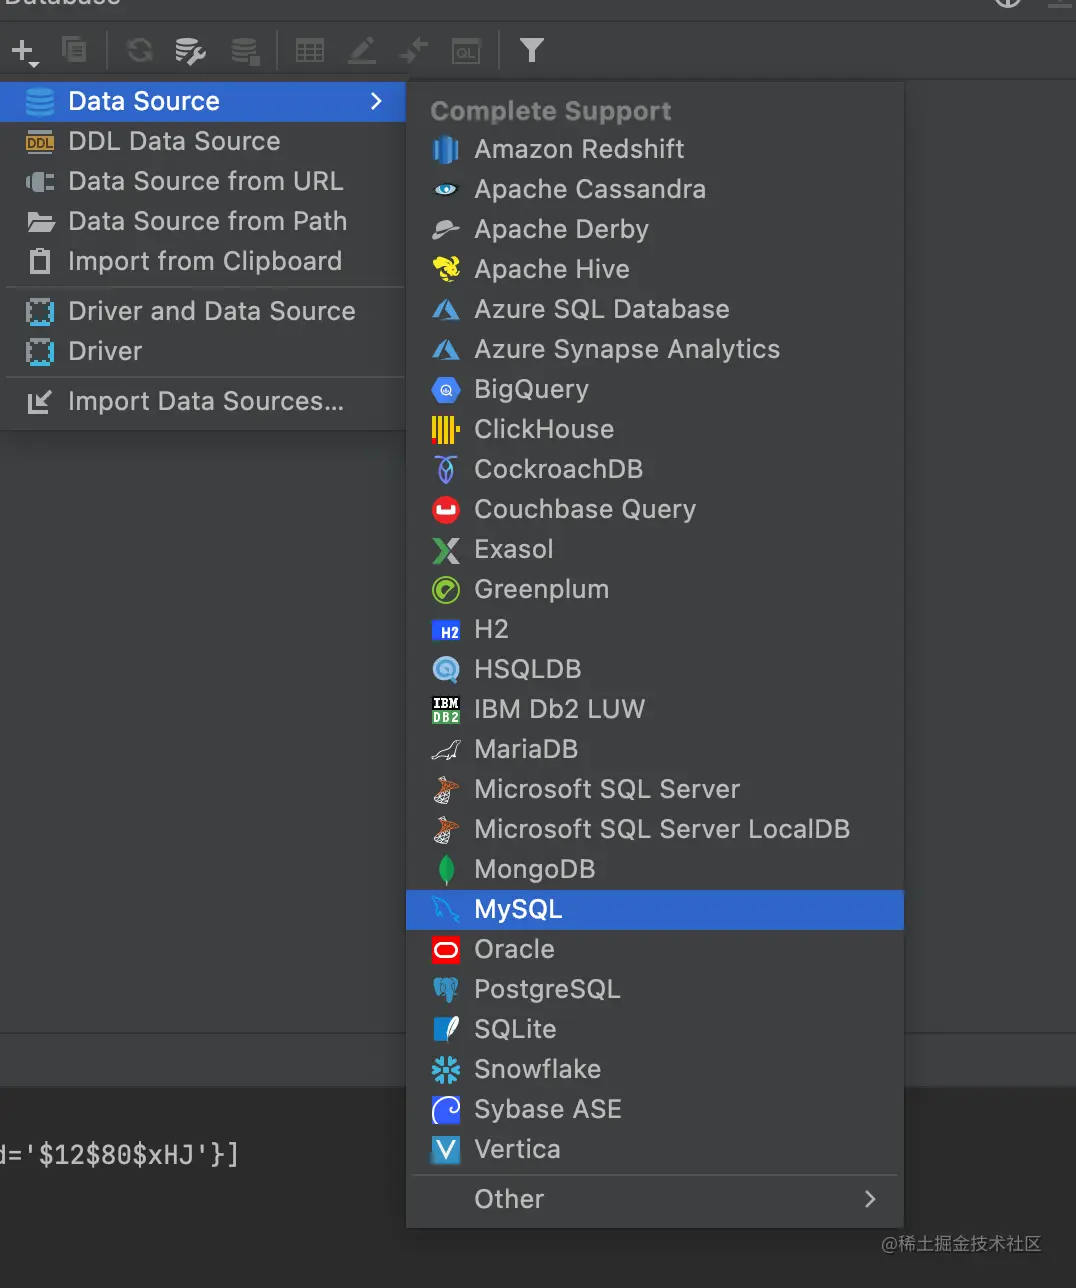Select Vertica data source
Image resolution: width=1076 pixels, height=1288 pixels.
pos(655,1149)
